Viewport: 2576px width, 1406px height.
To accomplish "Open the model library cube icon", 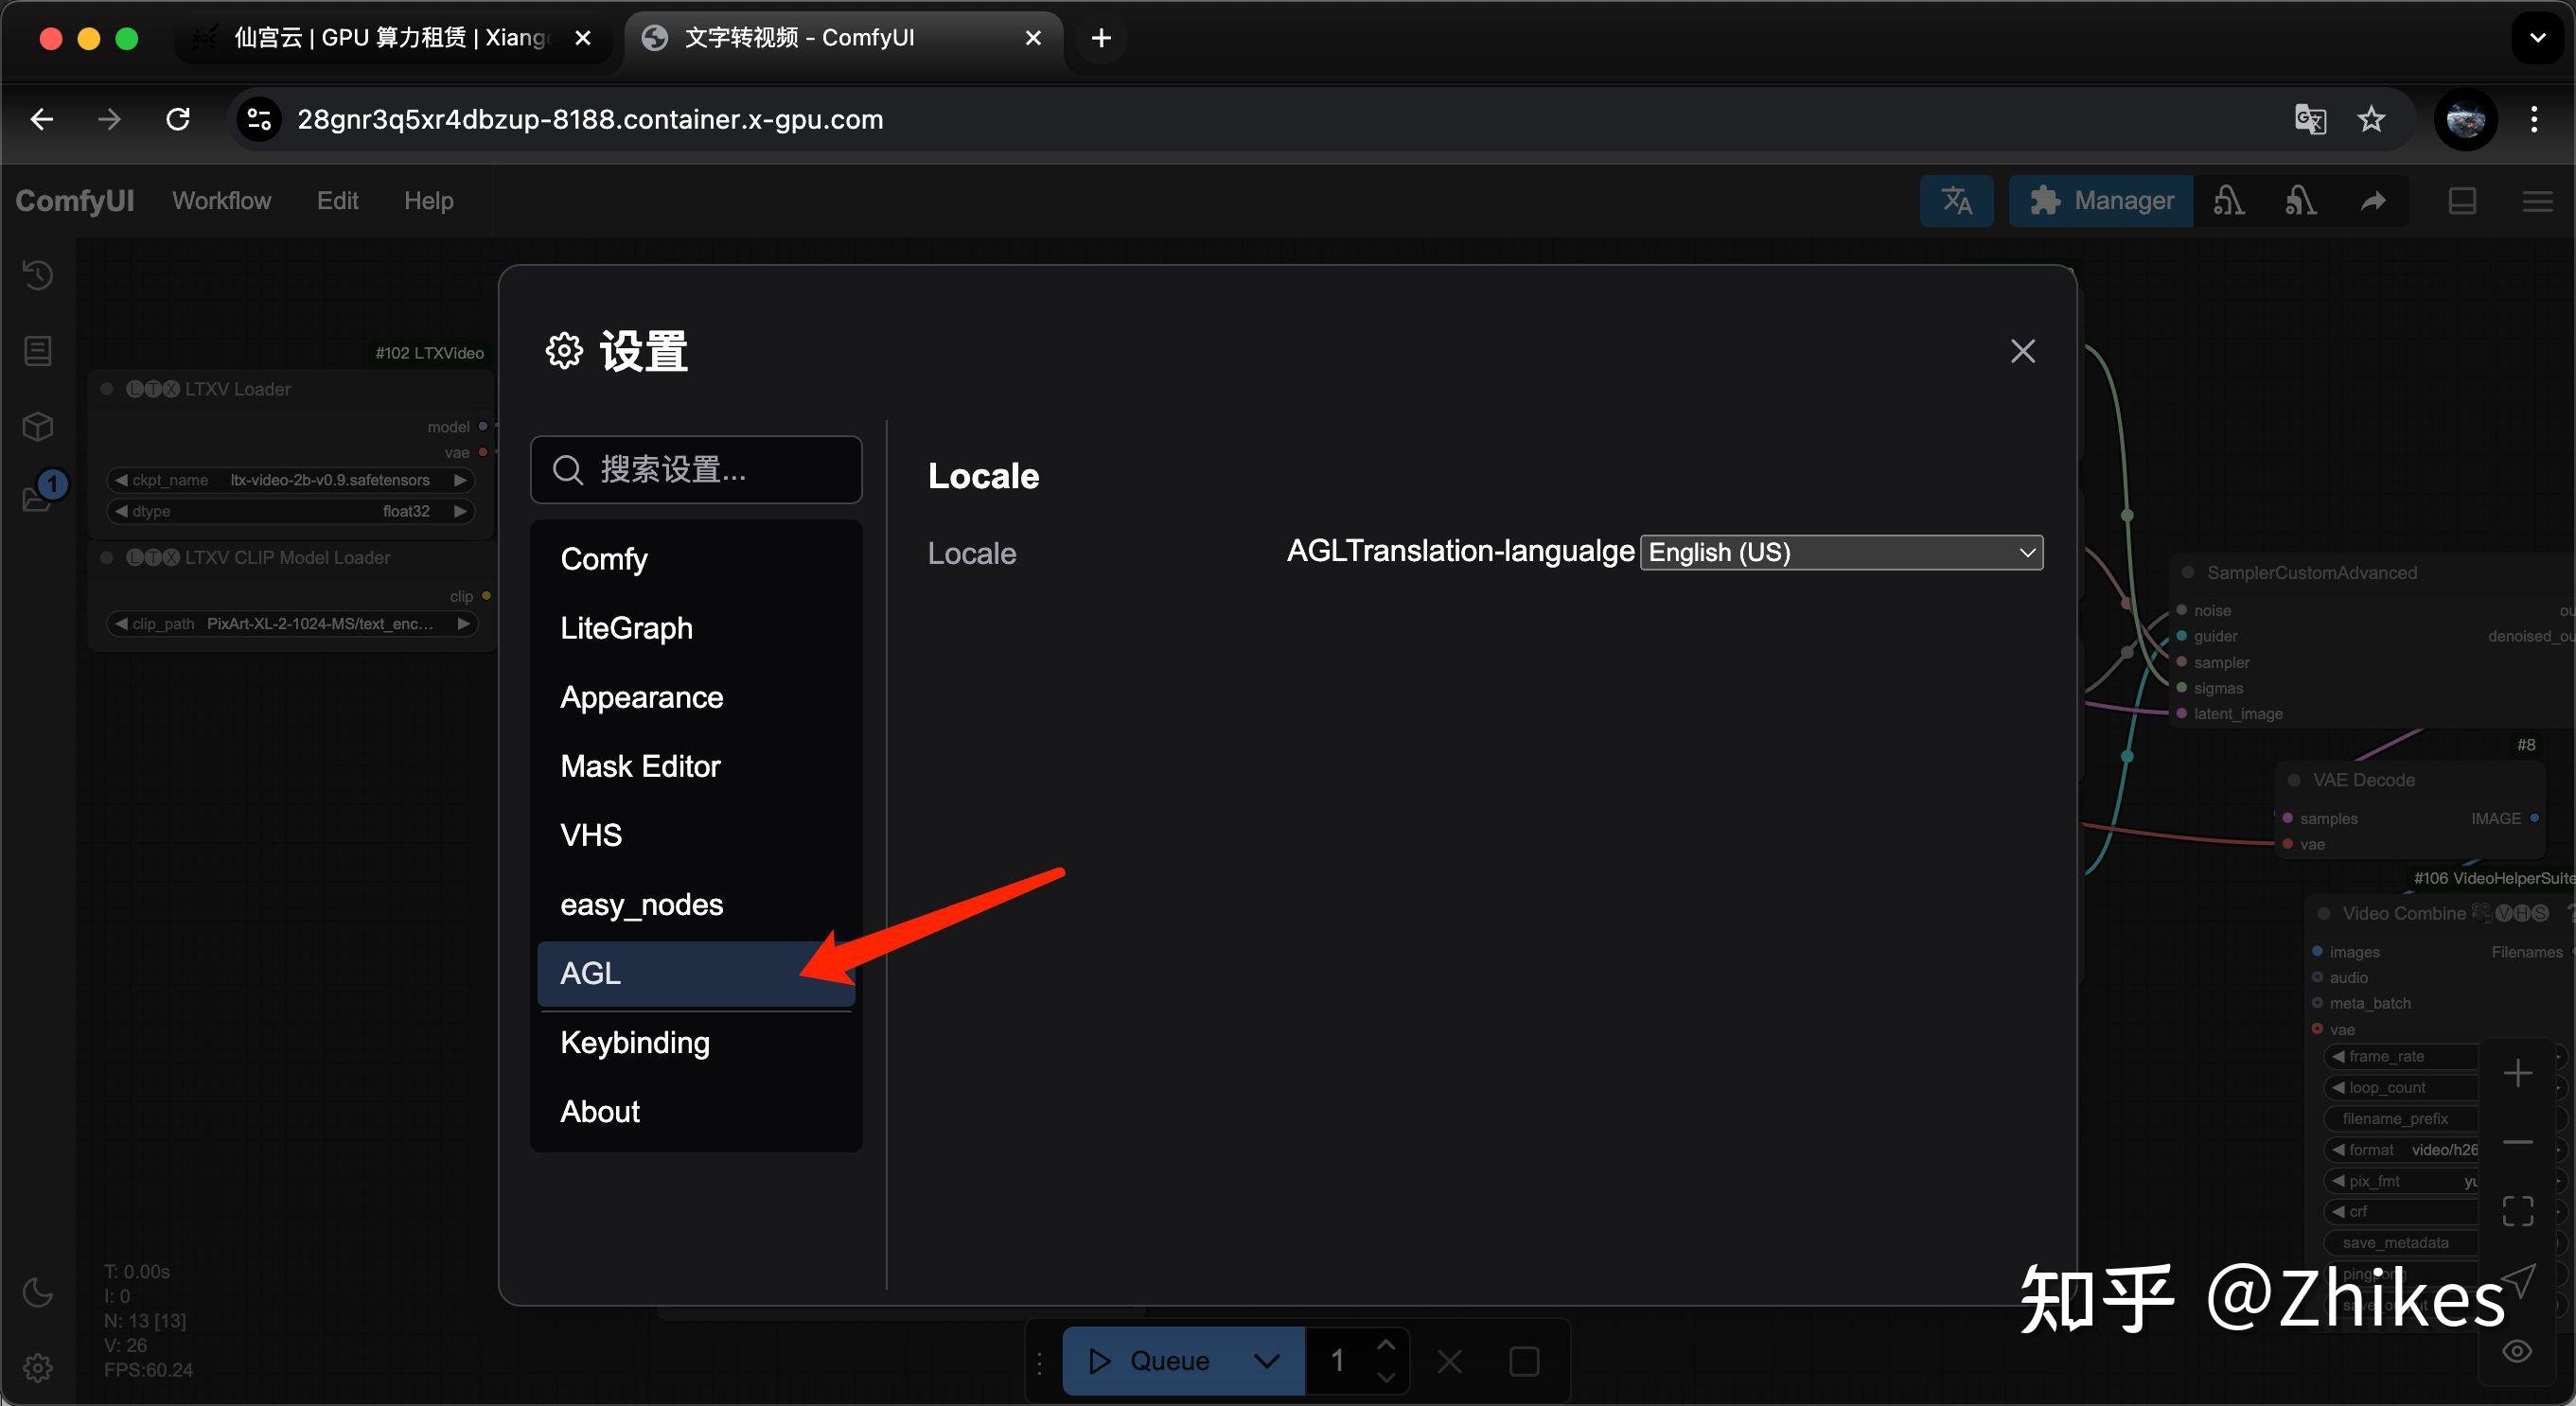I will point(38,427).
